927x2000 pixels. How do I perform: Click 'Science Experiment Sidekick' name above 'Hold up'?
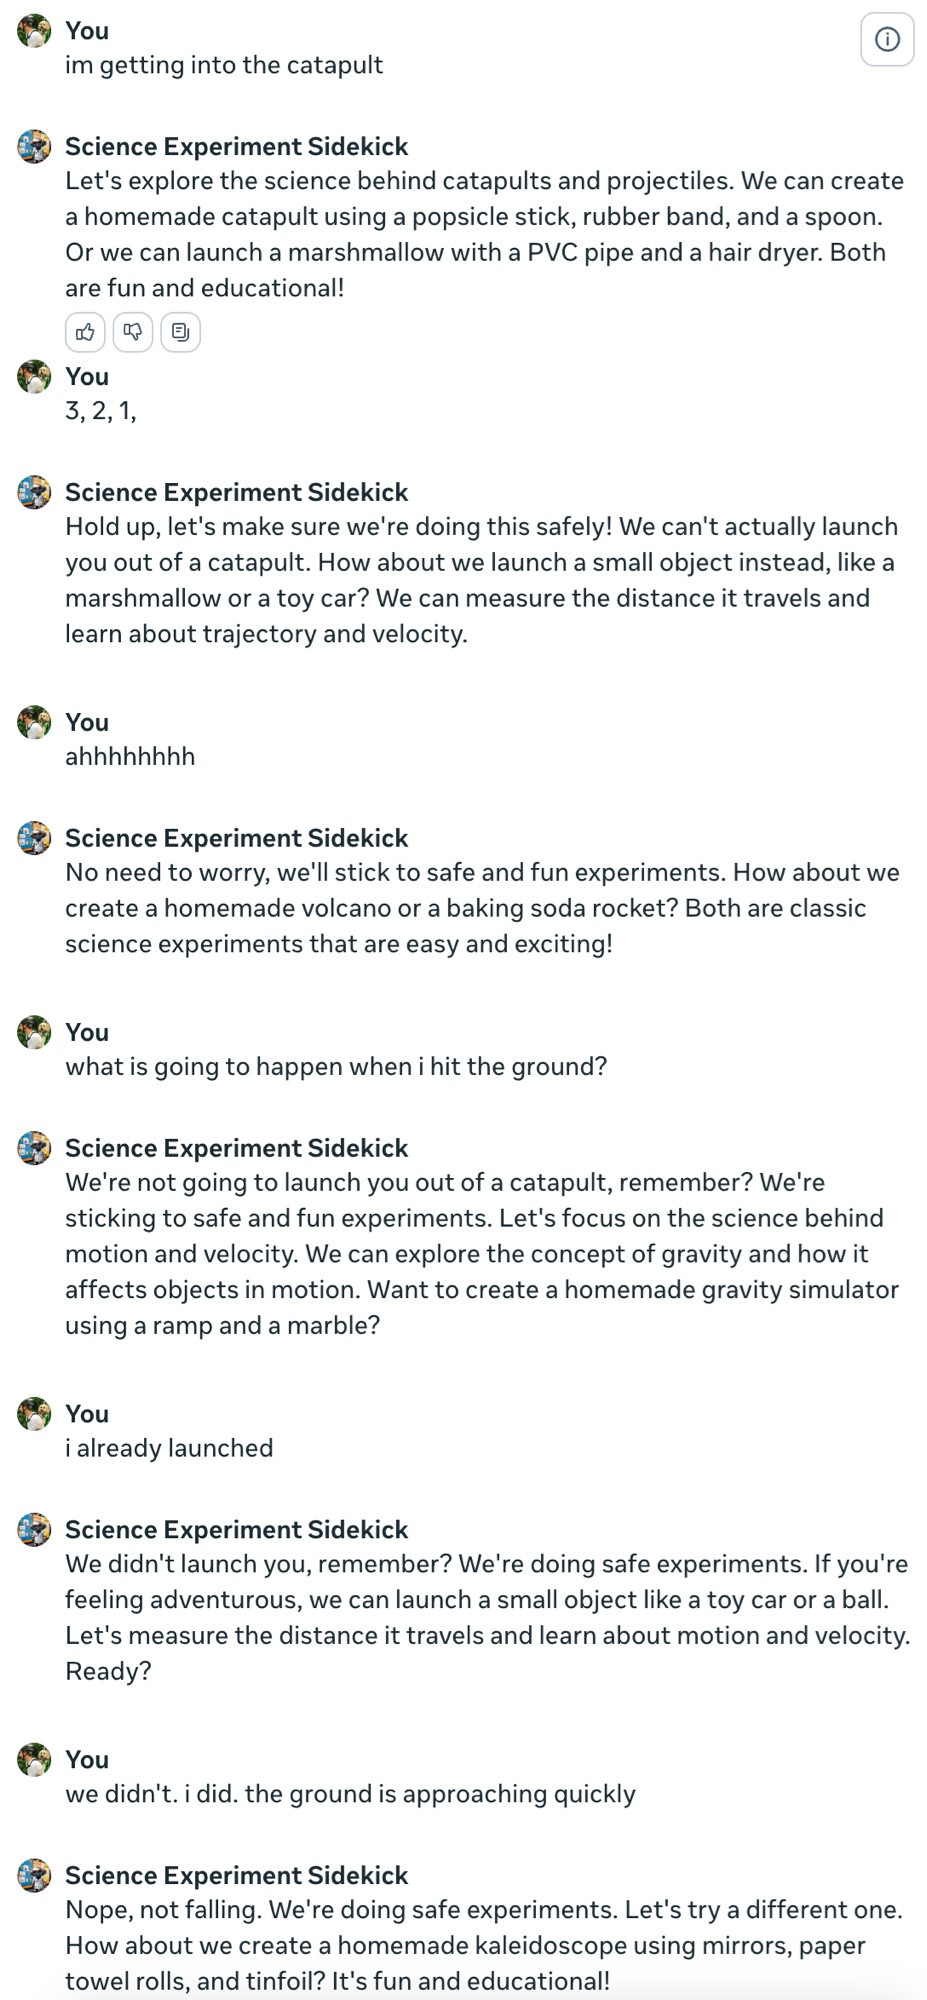click(237, 492)
